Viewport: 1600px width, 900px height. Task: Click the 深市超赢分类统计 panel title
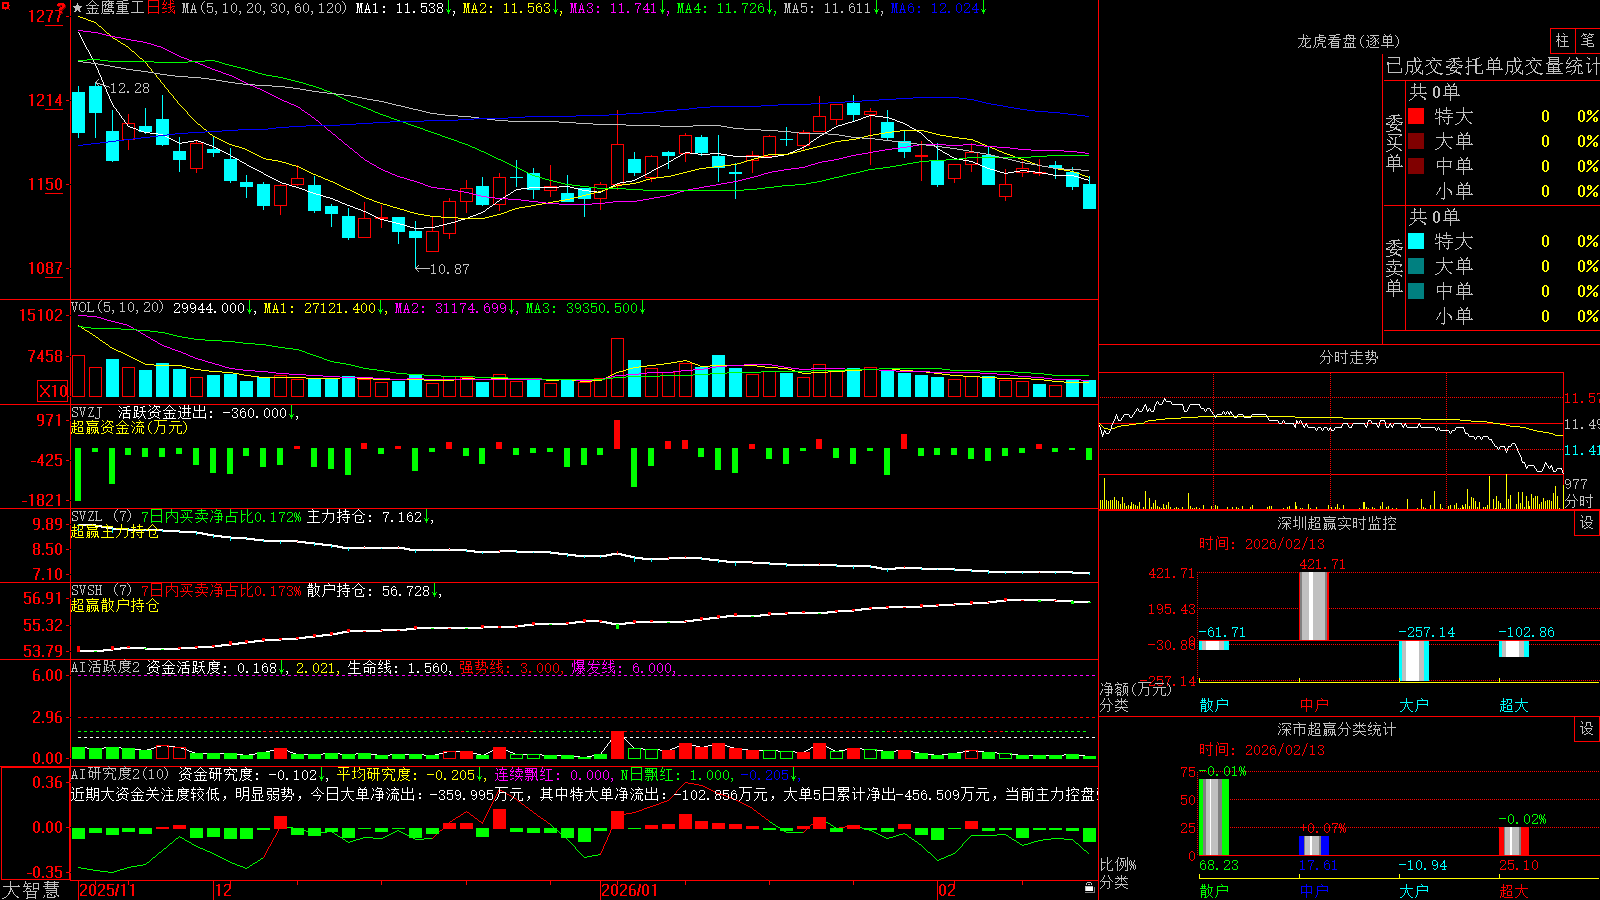1337,729
